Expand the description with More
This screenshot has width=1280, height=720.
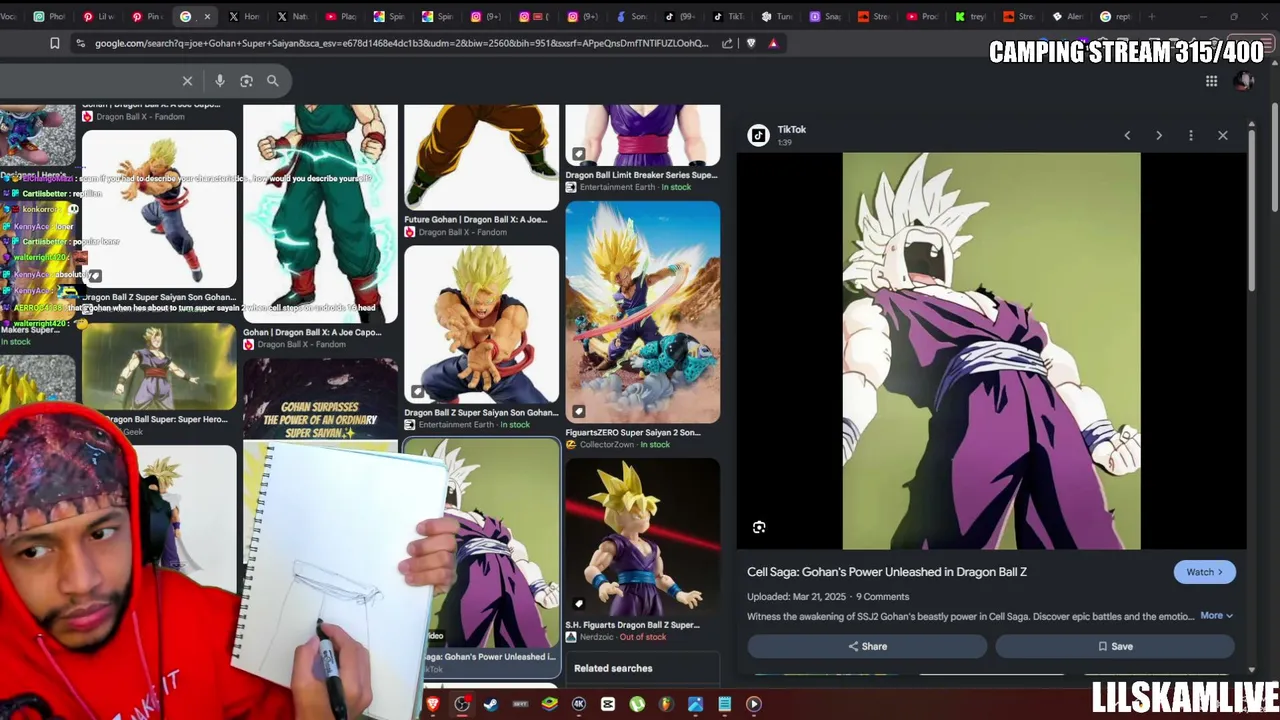pos(1216,616)
